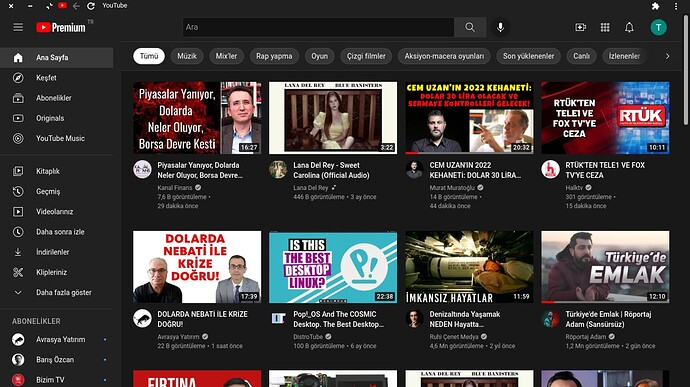Select the Mix'ler filter chip
690x387 pixels.
226,56
